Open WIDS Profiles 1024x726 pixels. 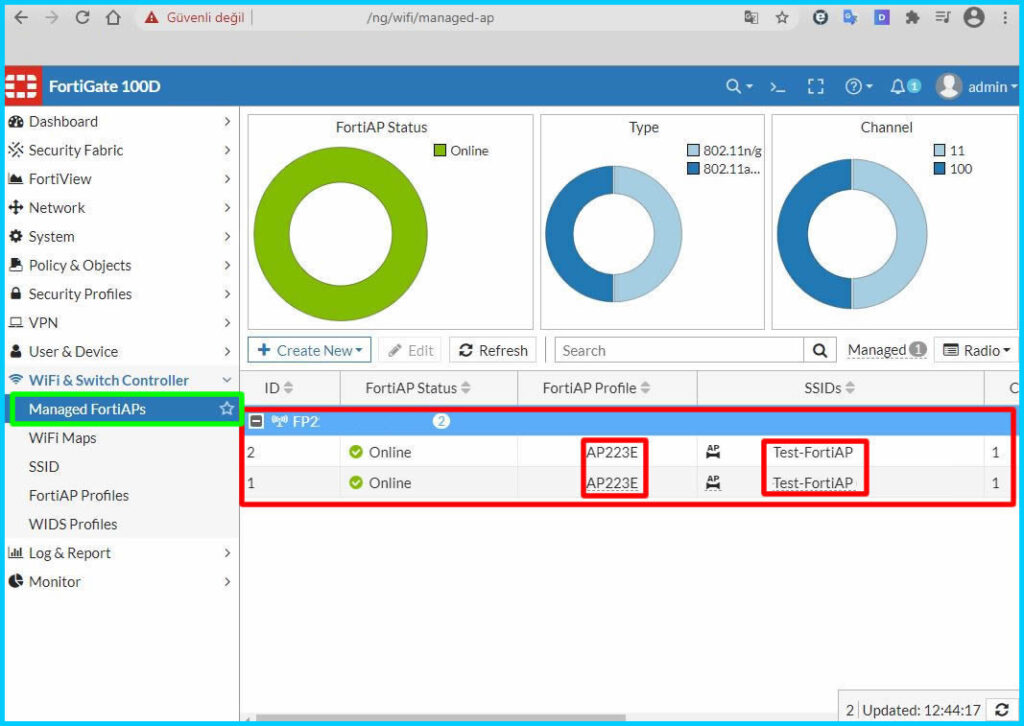pos(73,524)
